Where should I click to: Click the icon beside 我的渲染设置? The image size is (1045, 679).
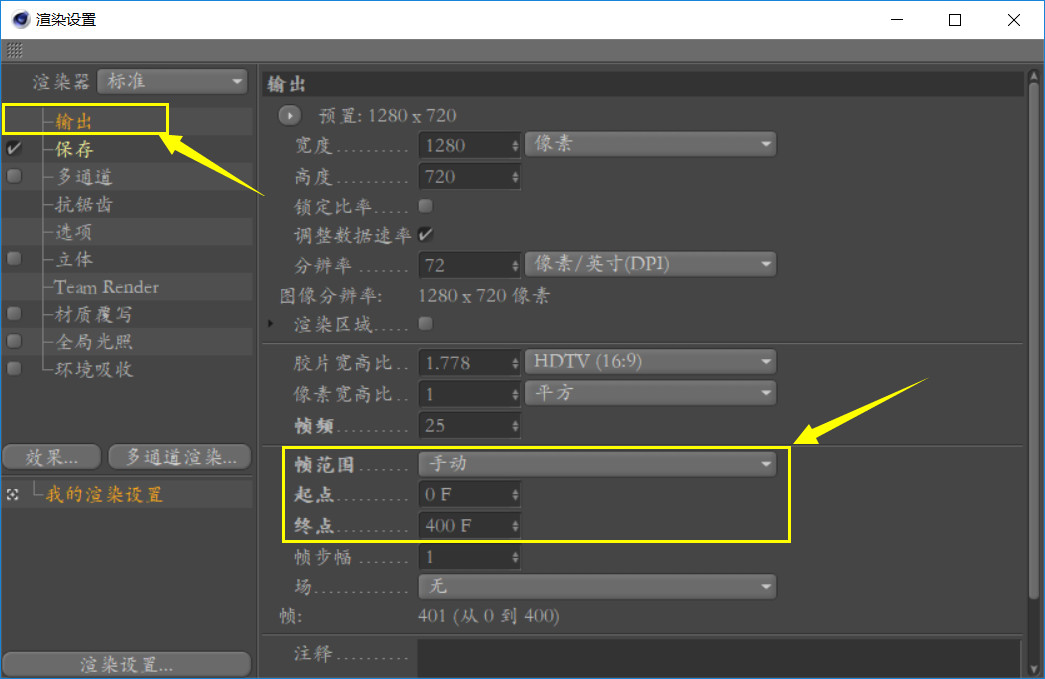click(13, 494)
